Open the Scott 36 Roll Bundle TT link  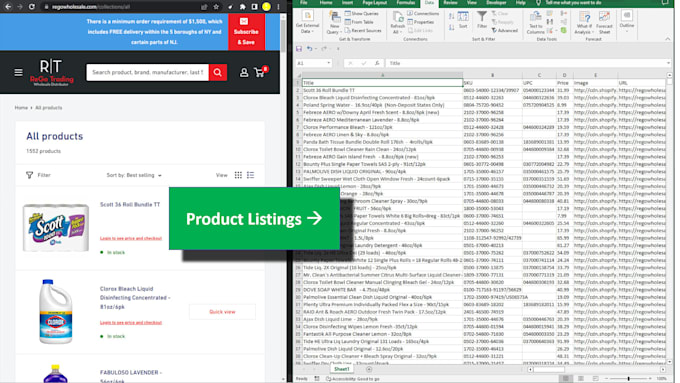point(130,204)
